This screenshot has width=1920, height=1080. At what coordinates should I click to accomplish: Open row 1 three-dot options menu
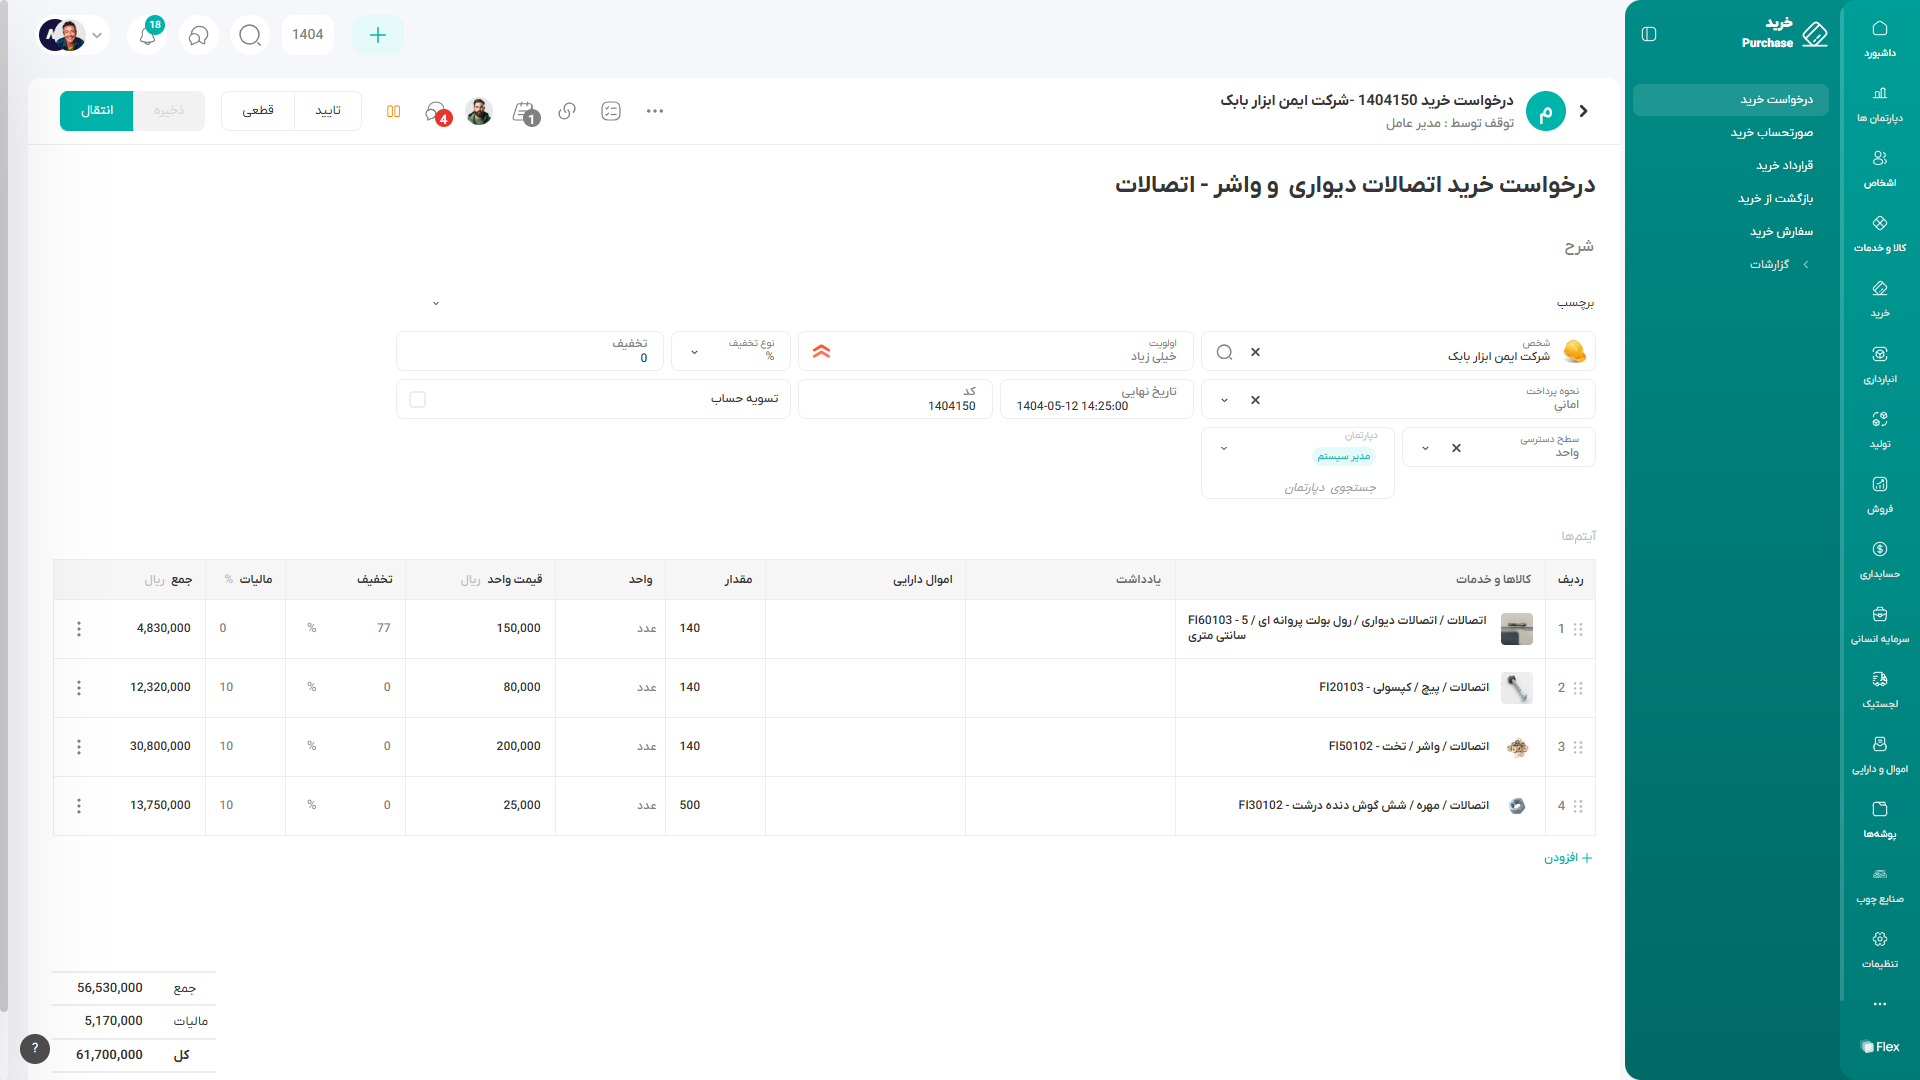pos(79,629)
